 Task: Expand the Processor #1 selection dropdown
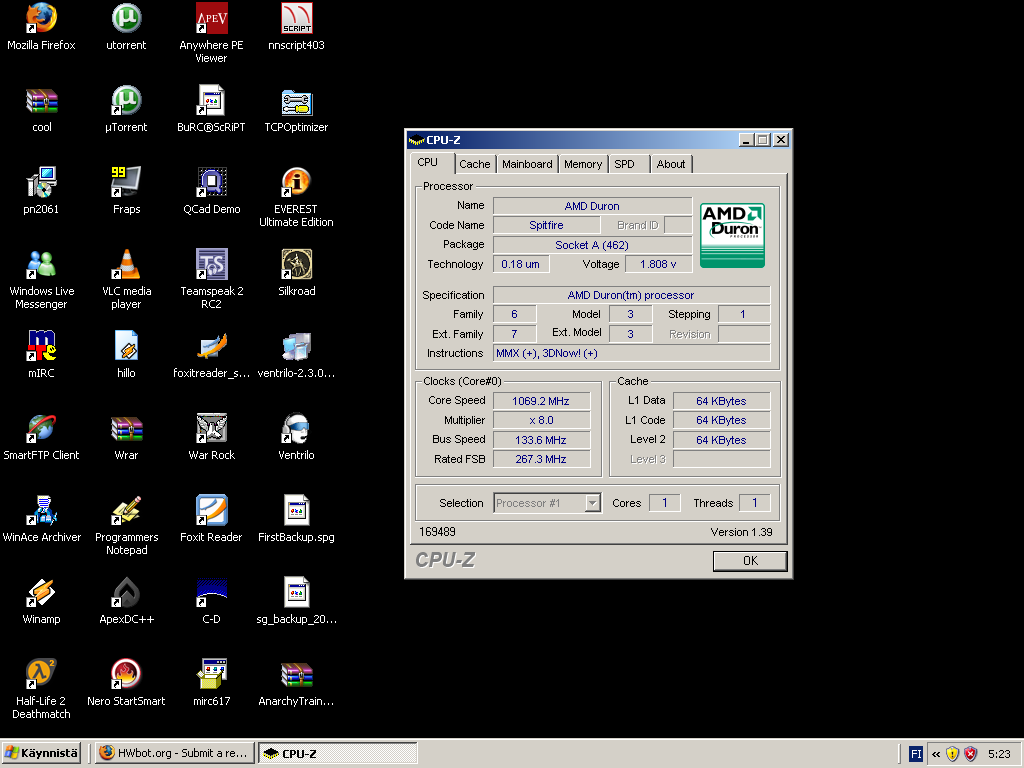pos(592,503)
